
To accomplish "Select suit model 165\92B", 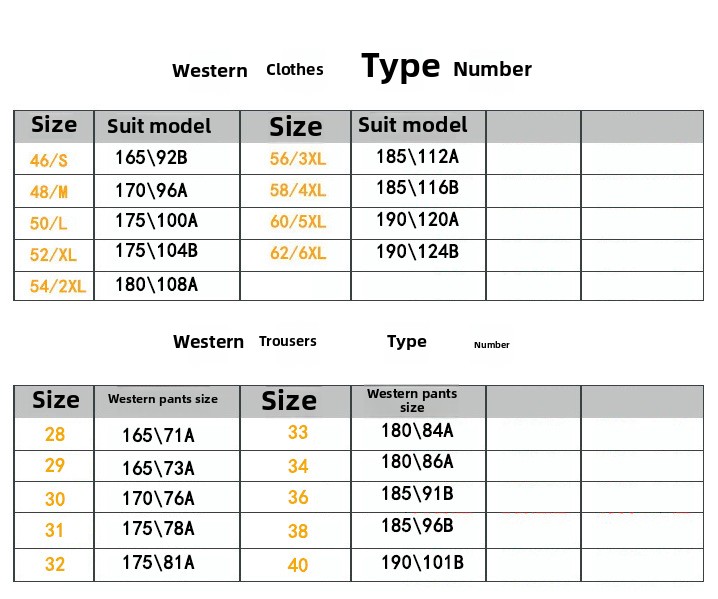I will click(x=151, y=158).
